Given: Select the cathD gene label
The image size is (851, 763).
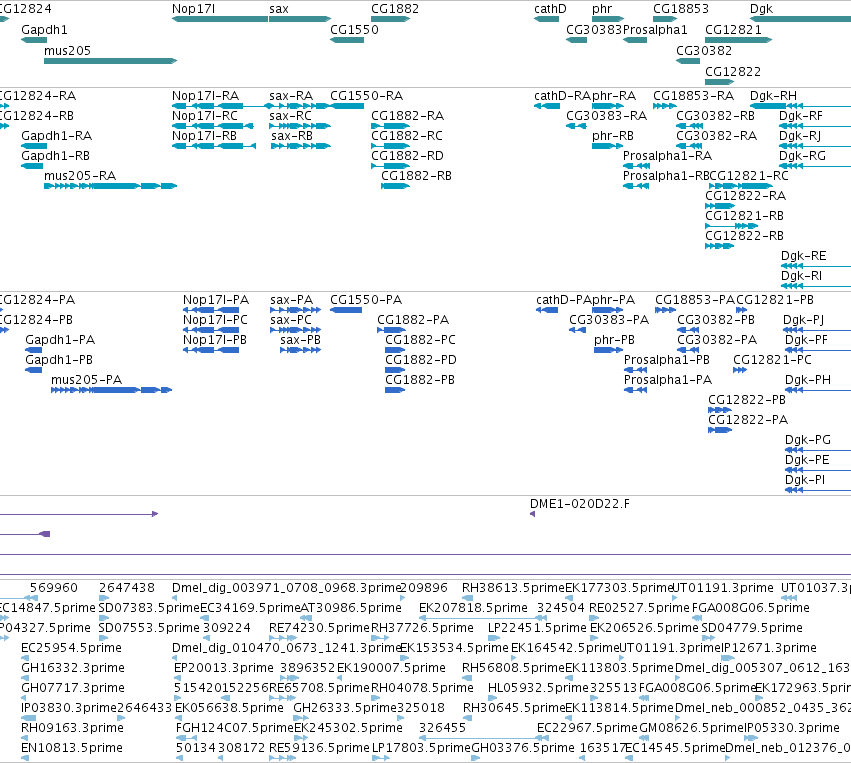Looking at the screenshot, I should pos(550,9).
